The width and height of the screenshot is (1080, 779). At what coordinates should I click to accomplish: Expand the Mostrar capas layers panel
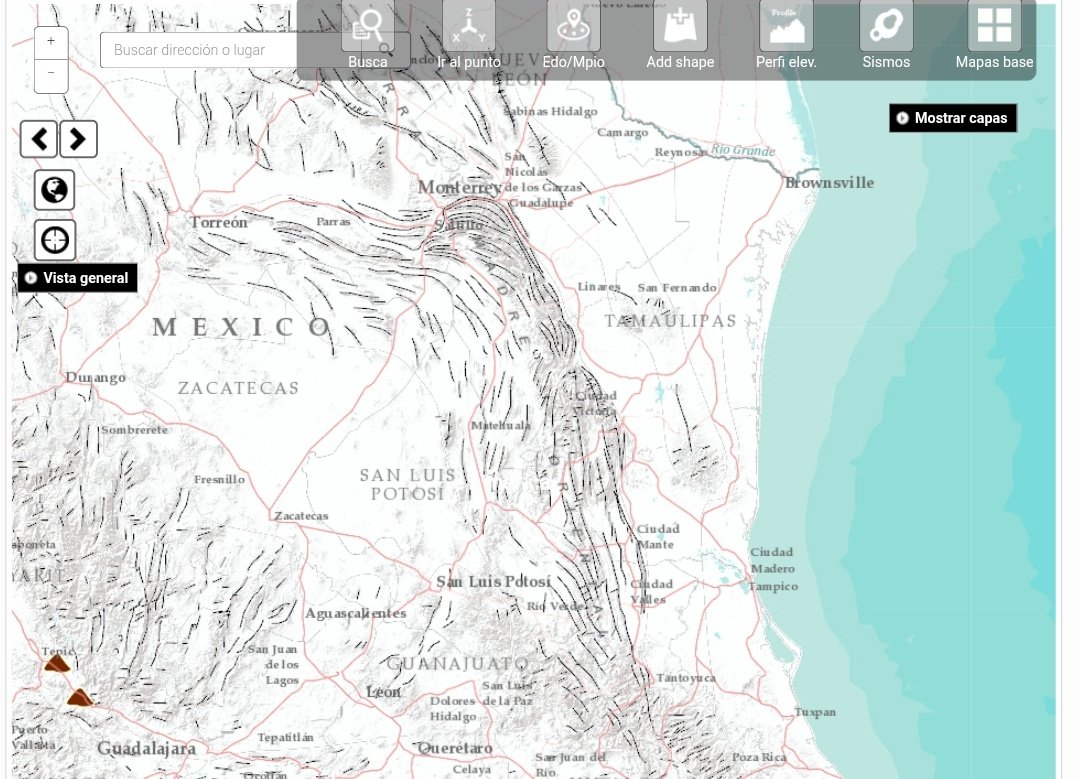[953, 118]
